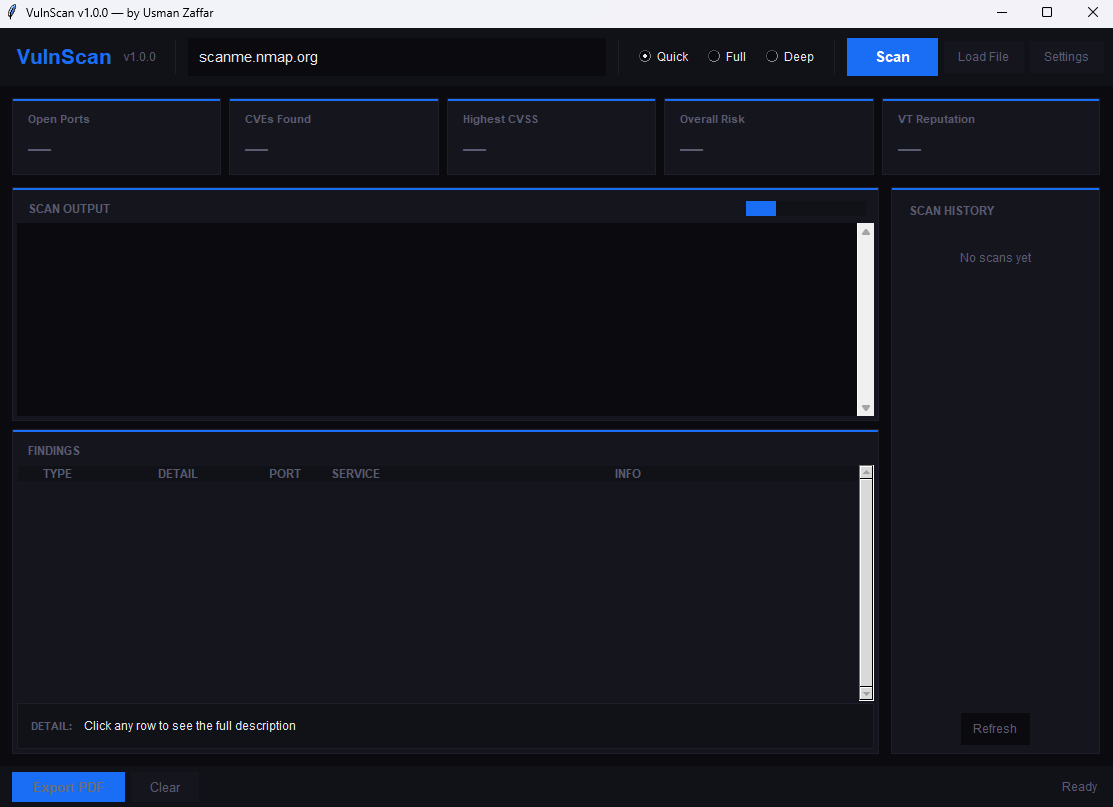Image resolution: width=1113 pixels, height=807 pixels.
Task: Click the 'No scans yet' message
Action: point(995,258)
